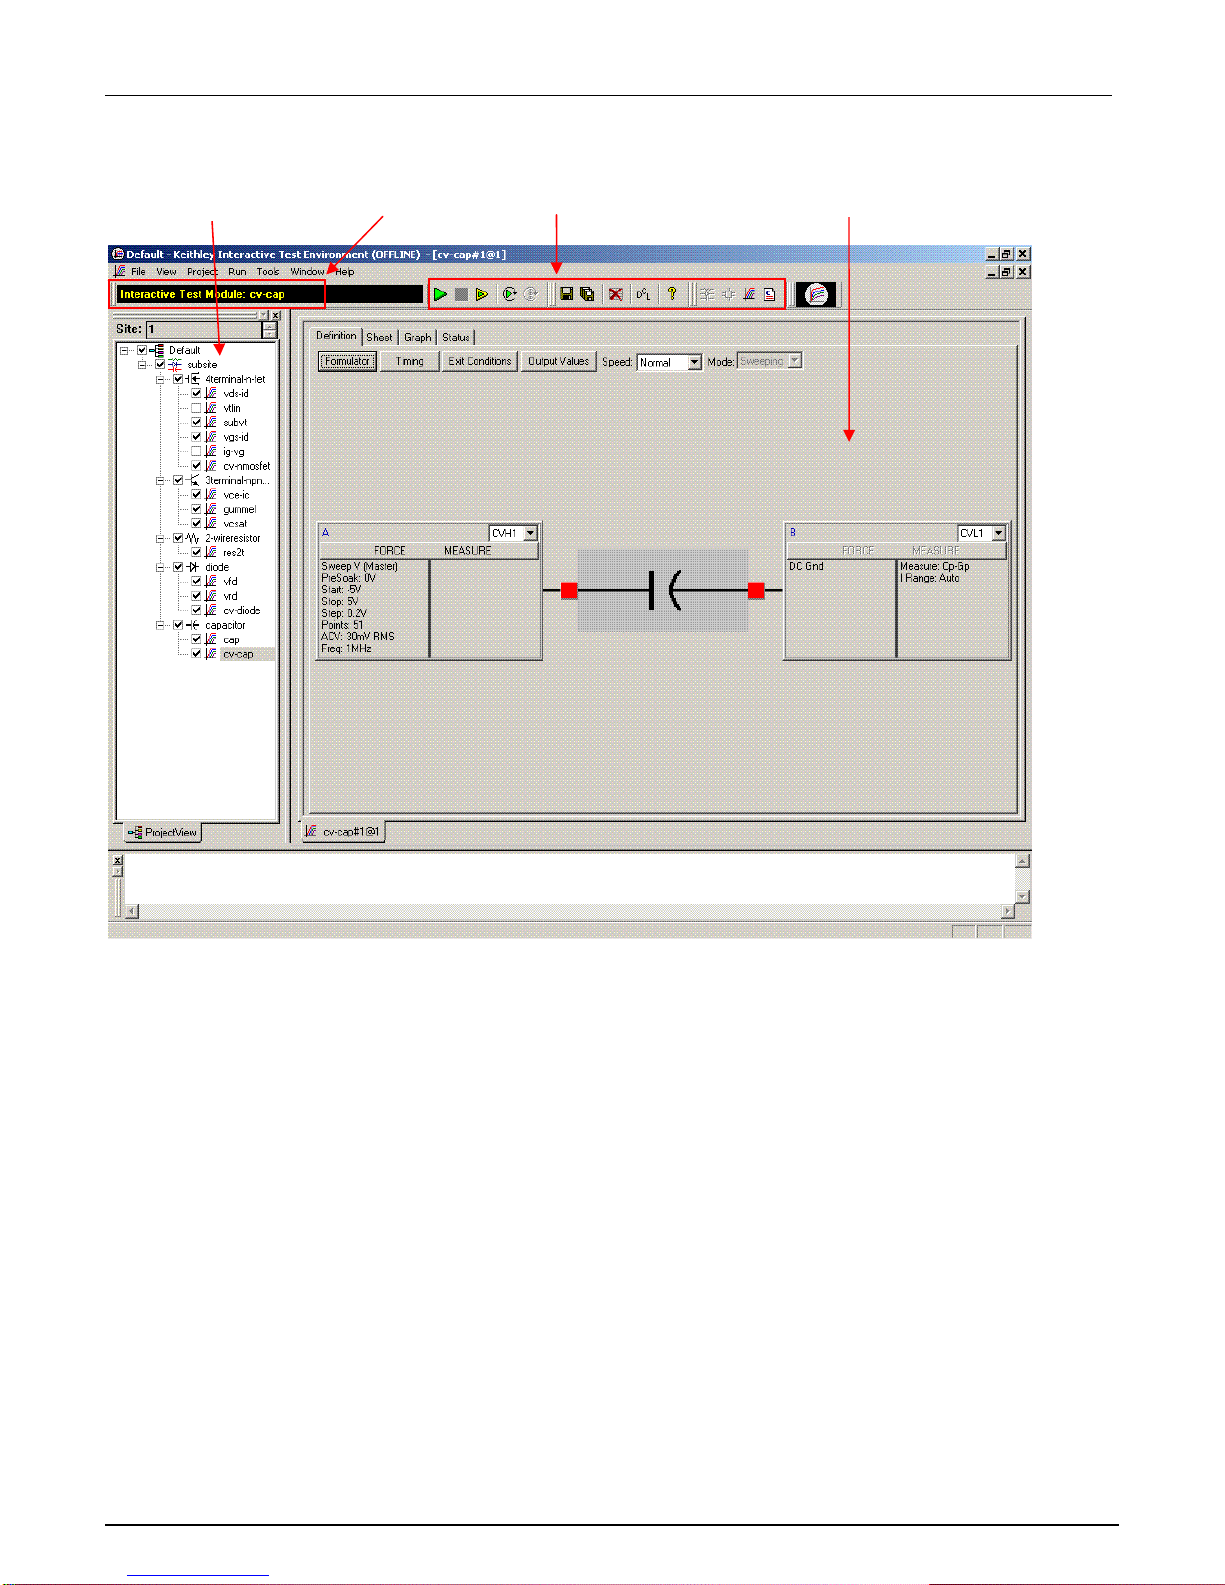
Task: Click the DL toolbar icon
Action: 643,294
